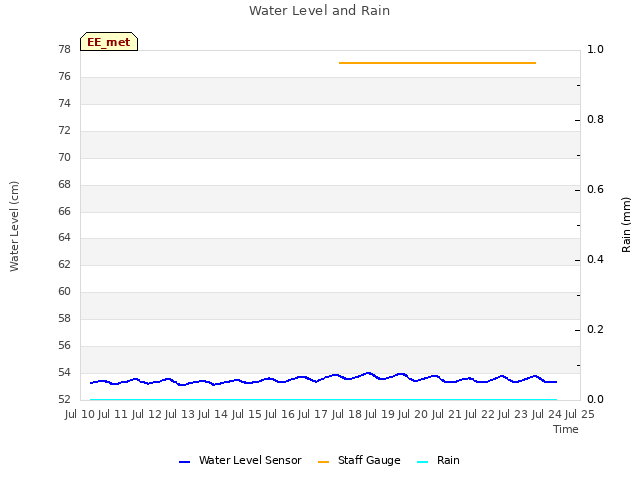Click the Jul 17 x-axis label
The image size is (640, 480).
point(313,415)
